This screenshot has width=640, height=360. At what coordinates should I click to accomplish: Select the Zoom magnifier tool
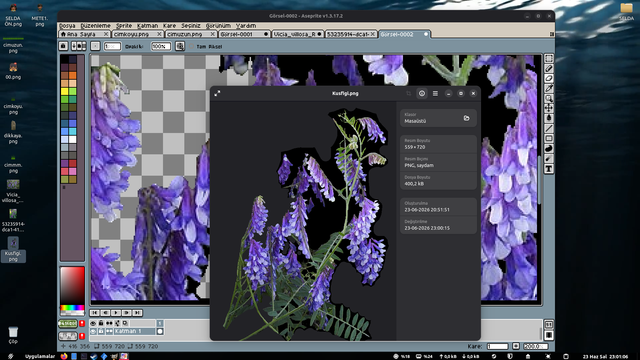click(549, 98)
